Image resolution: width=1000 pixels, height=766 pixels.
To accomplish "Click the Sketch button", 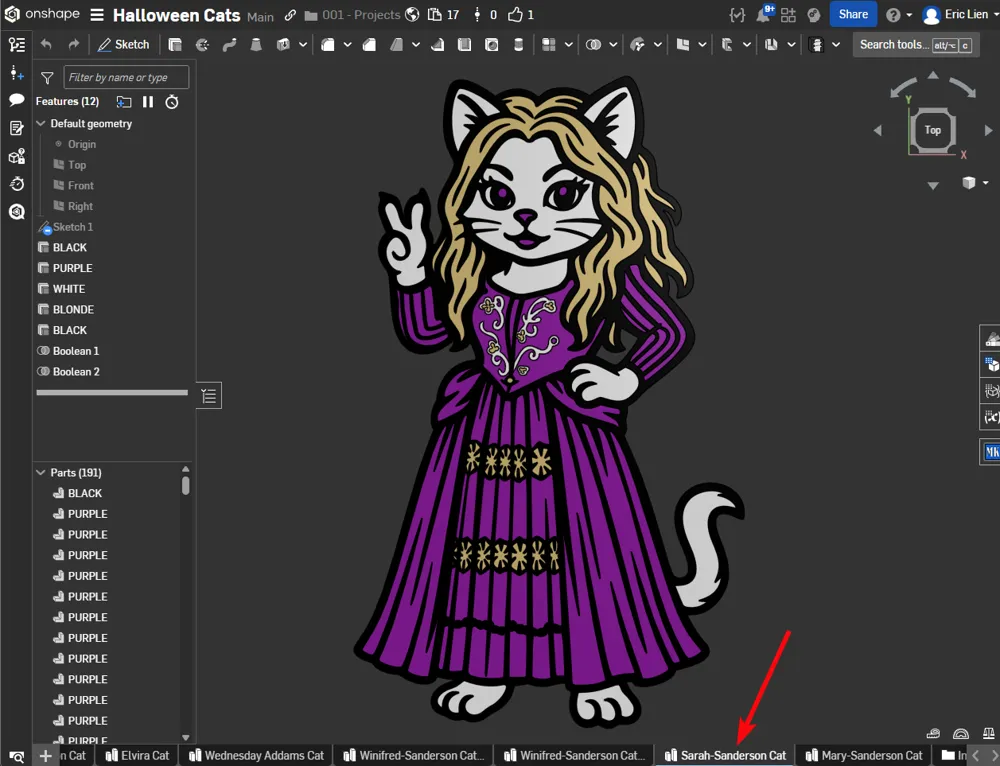I will coord(124,45).
